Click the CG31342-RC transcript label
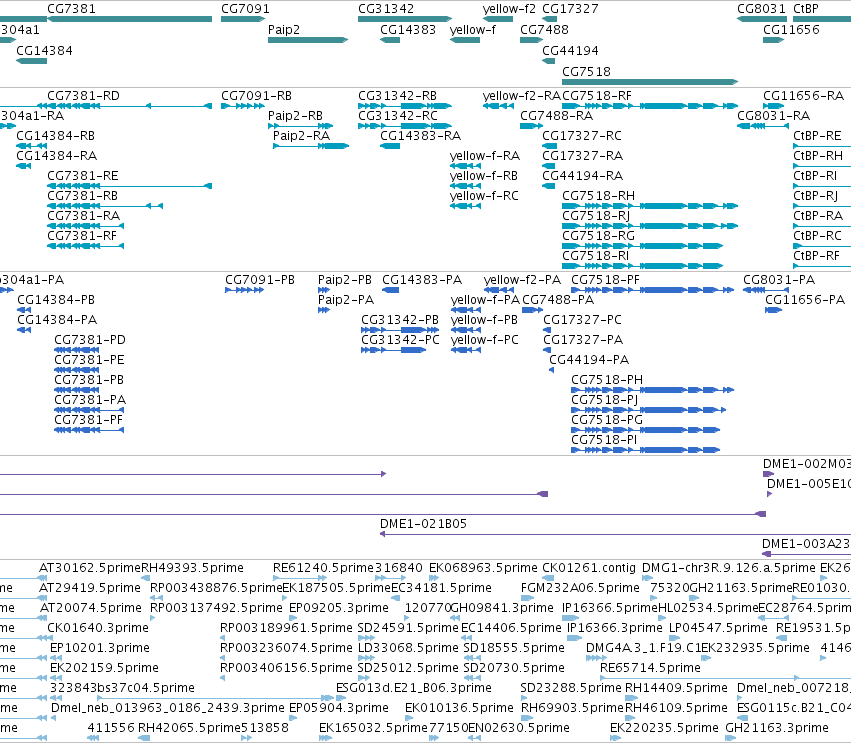The height and width of the screenshot is (743, 851). click(x=398, y=116)
